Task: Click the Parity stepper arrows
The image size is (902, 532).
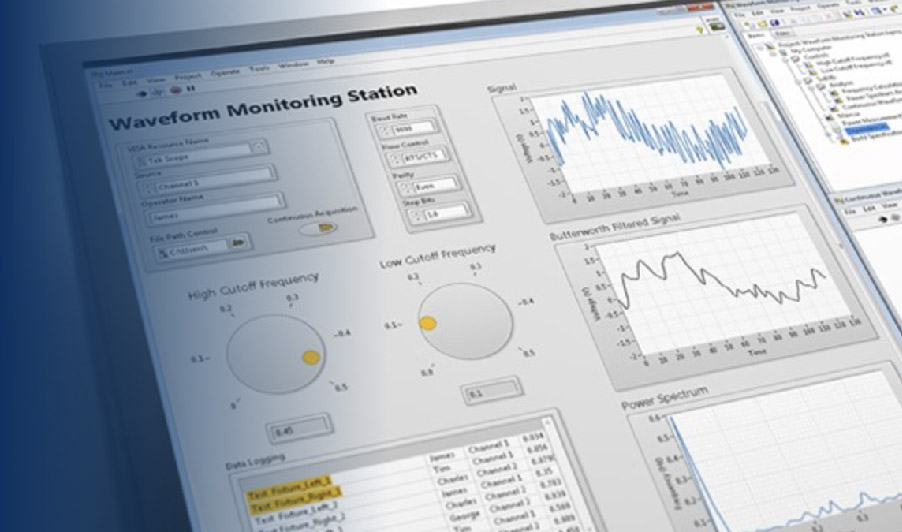Action: point(406,187)
